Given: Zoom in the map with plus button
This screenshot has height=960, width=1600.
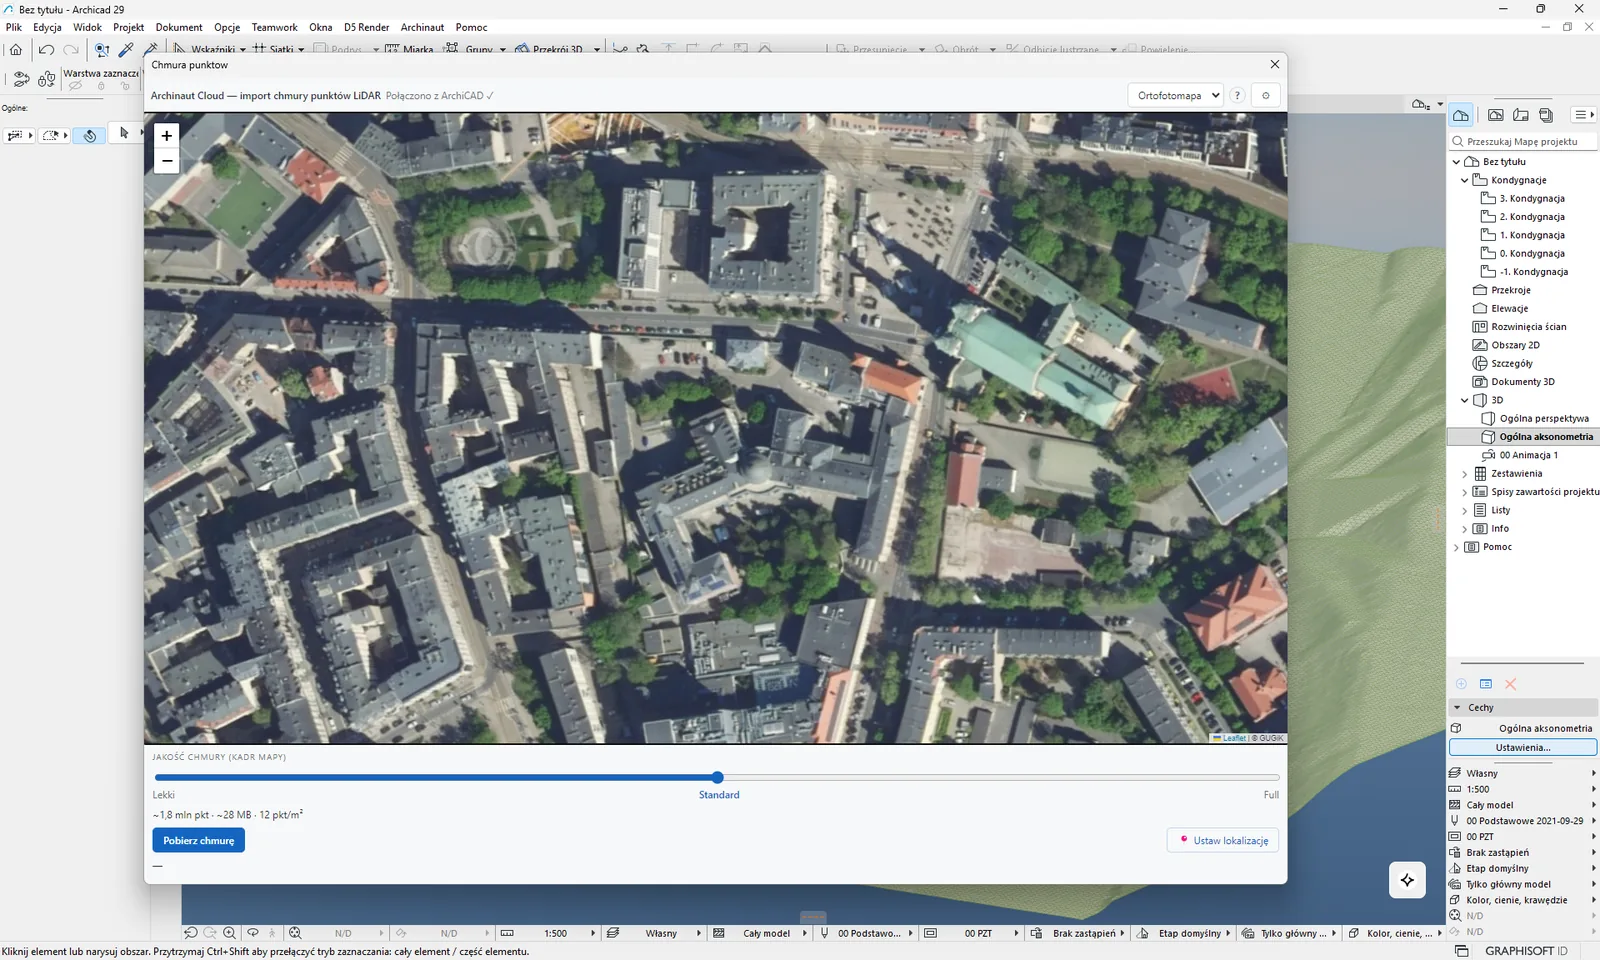Looking at the screenshot, I should (x=167, y=135).
